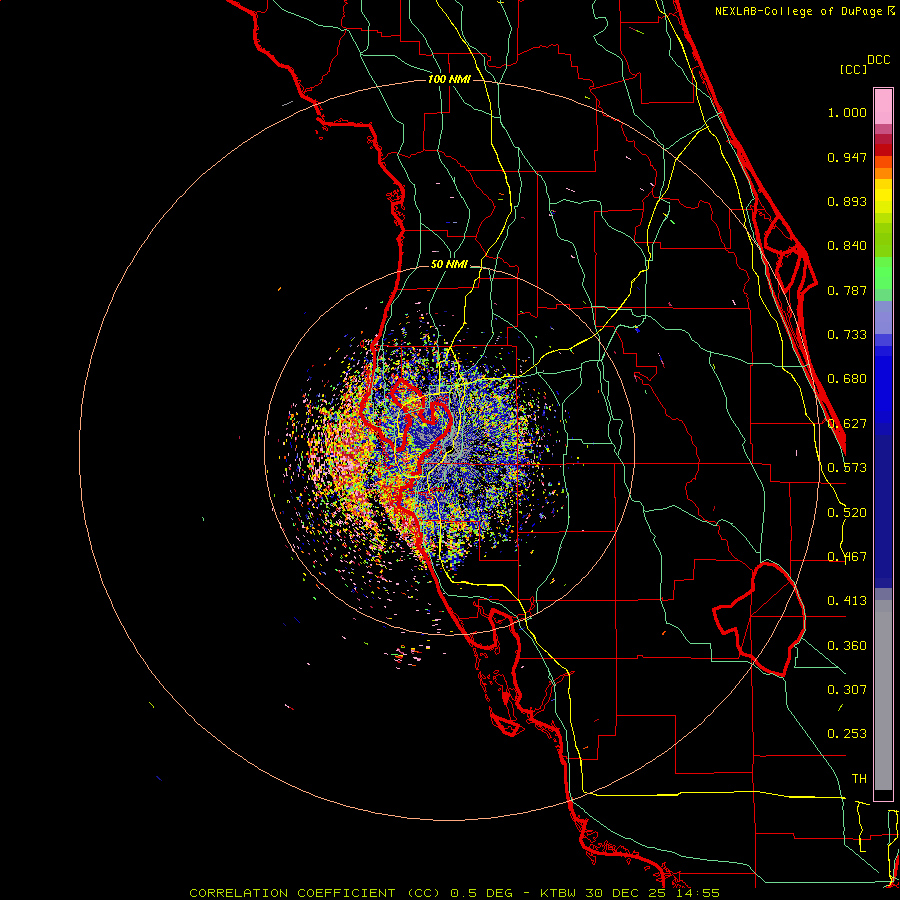Select the 0.360 scale value
The height and width of the screenshot is (900, 900).
tap(847, 646)
